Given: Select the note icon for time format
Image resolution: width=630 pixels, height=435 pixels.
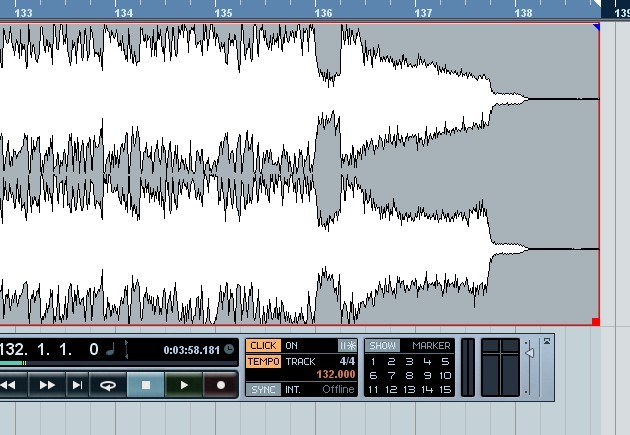Looking at the screenshot, I should coord(110,349).
